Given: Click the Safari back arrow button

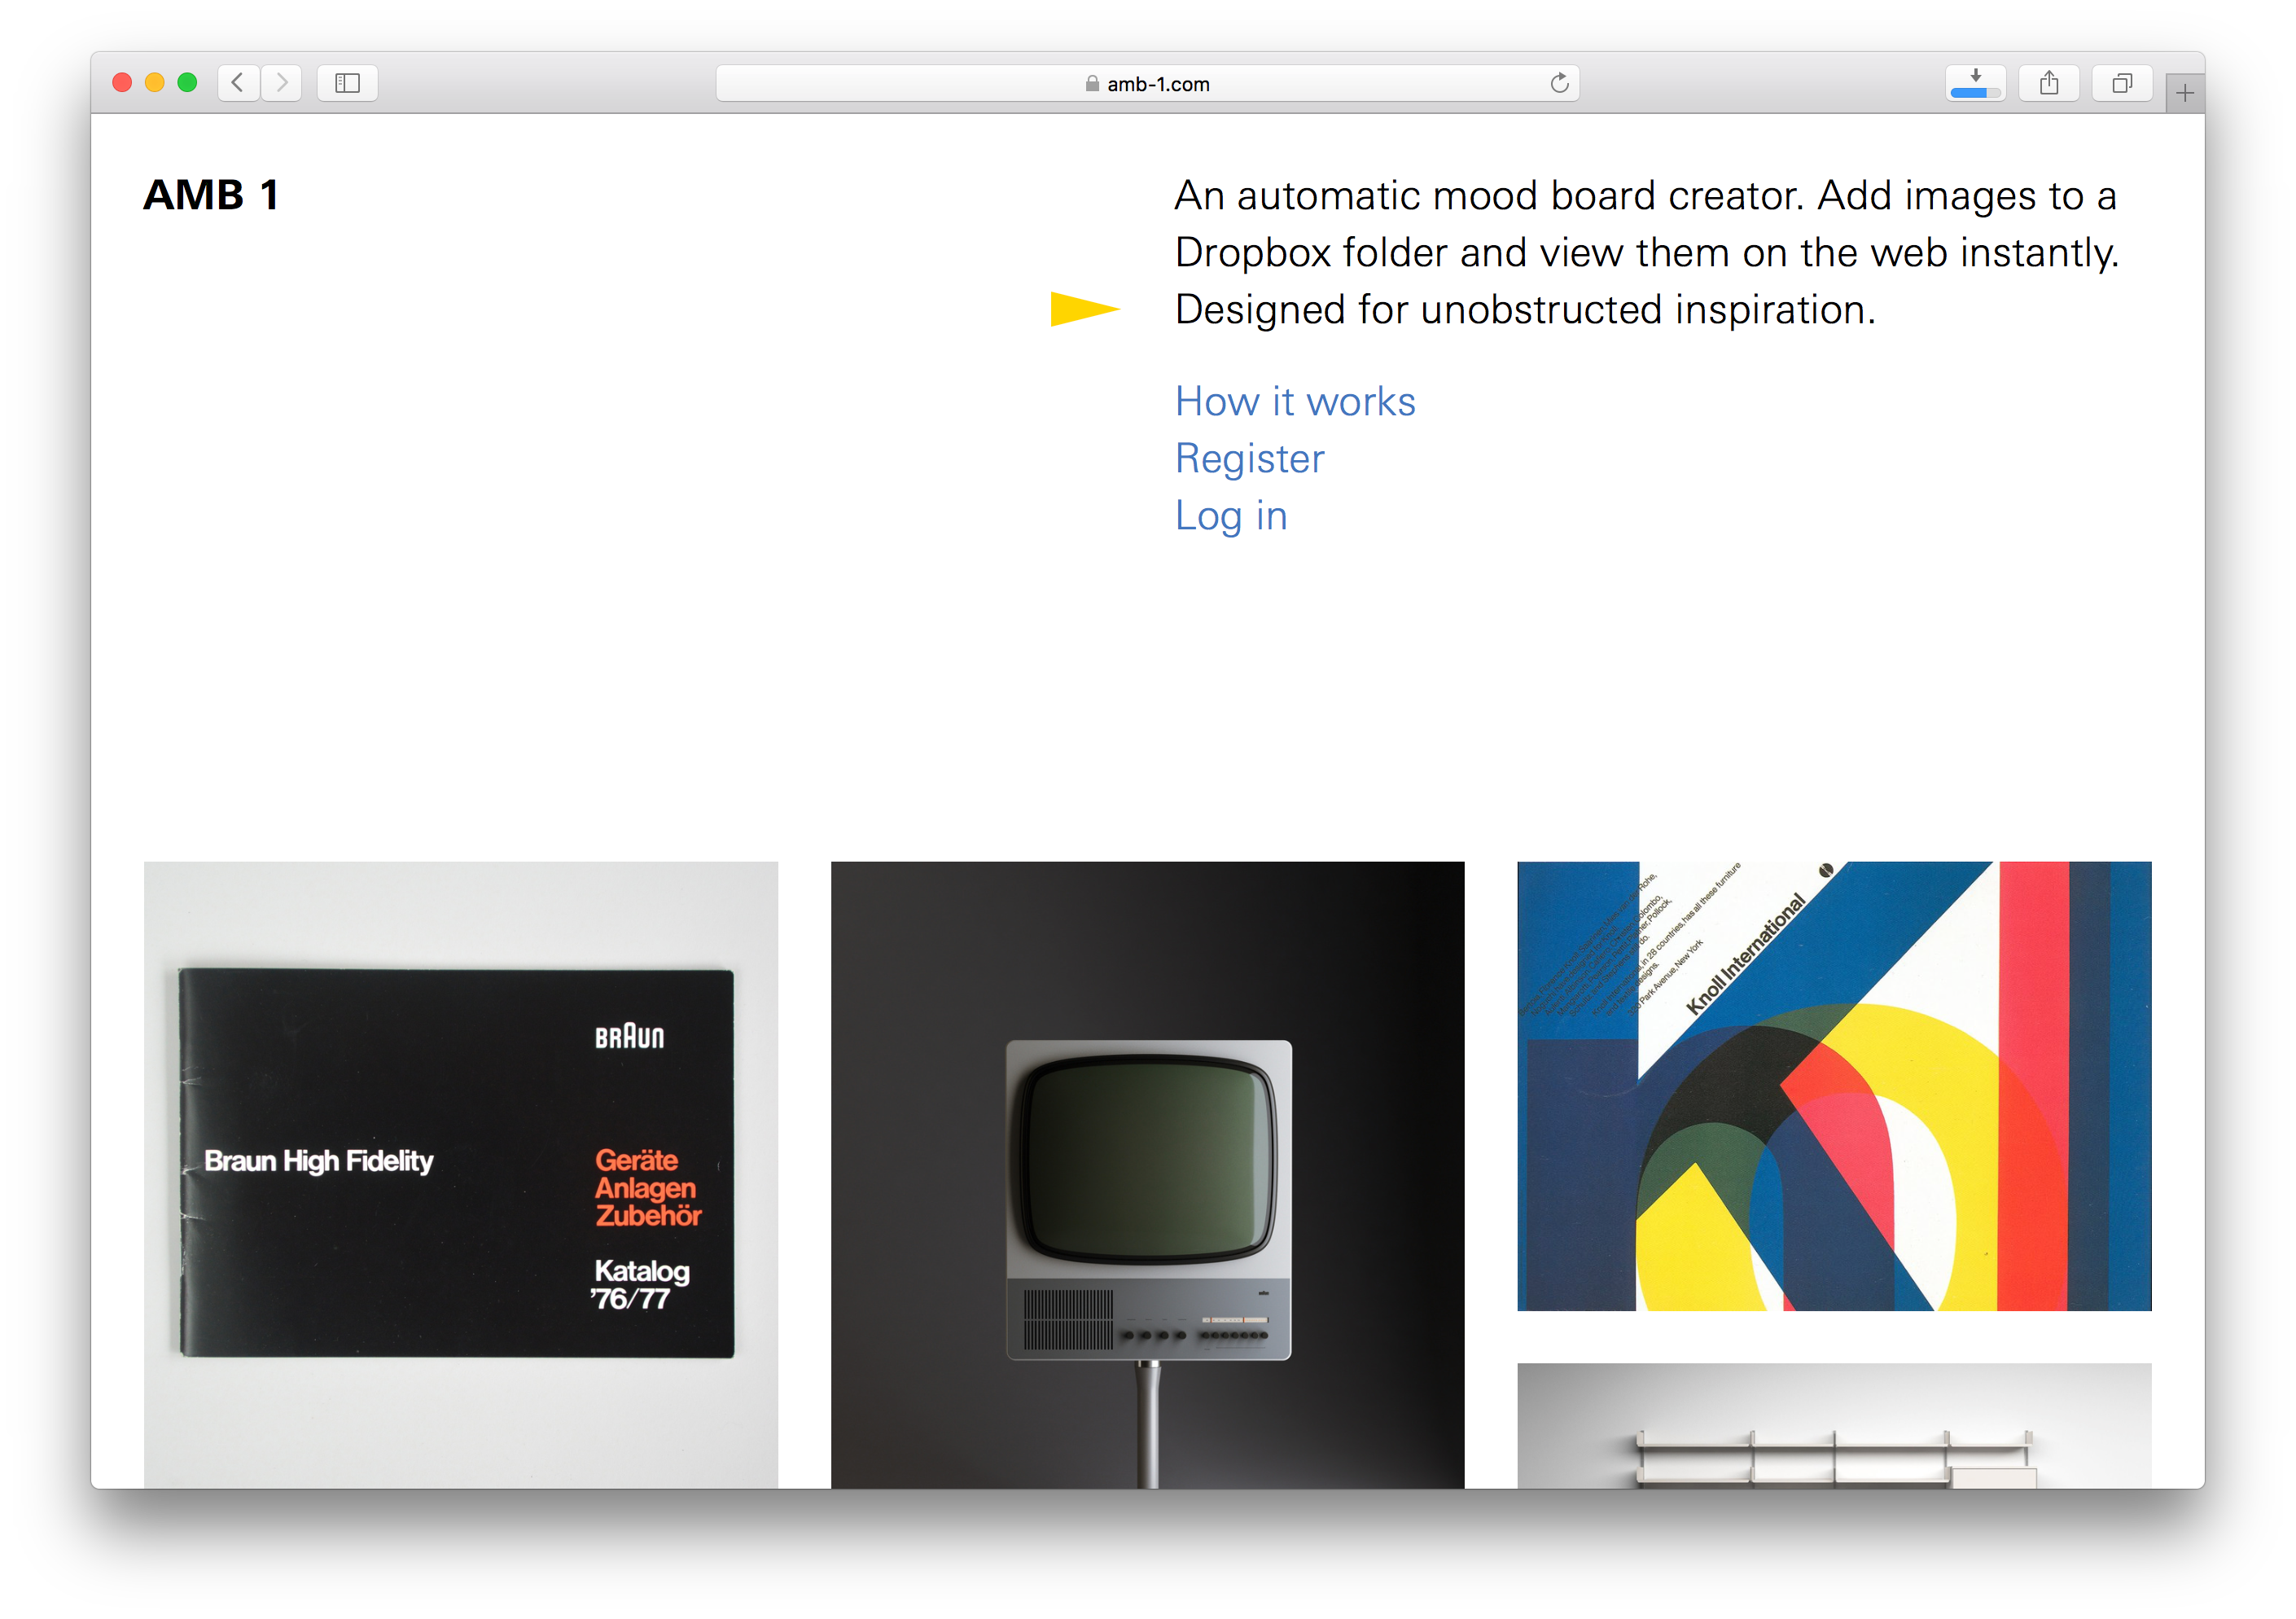Looking at the screenshot, I should point(238,83).
